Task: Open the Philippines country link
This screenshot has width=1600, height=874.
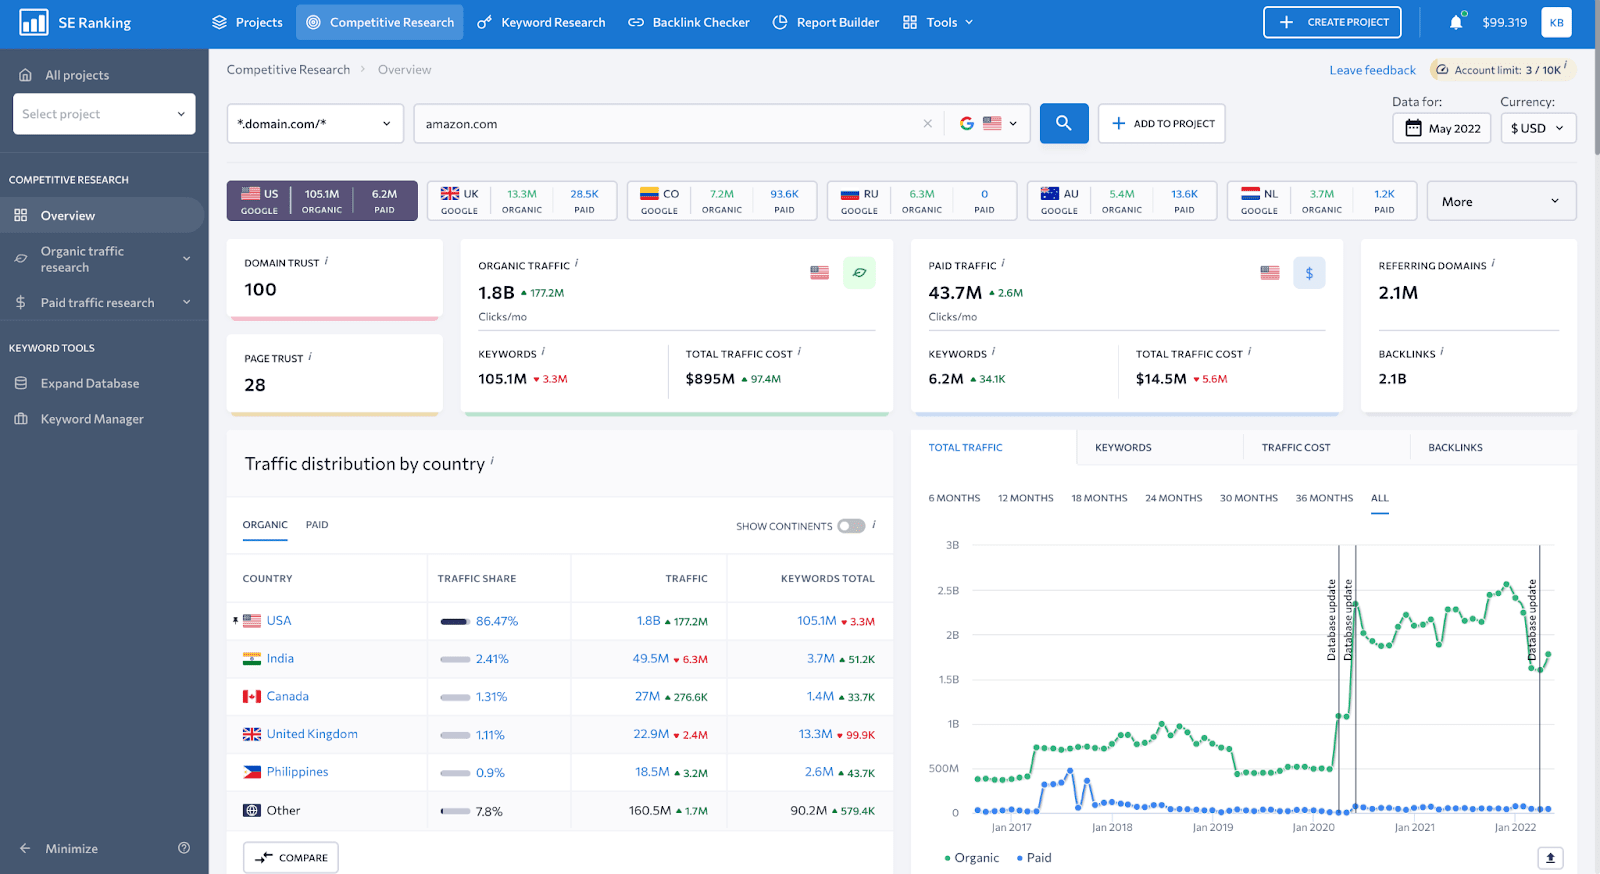Action: (x=297, y=772)
